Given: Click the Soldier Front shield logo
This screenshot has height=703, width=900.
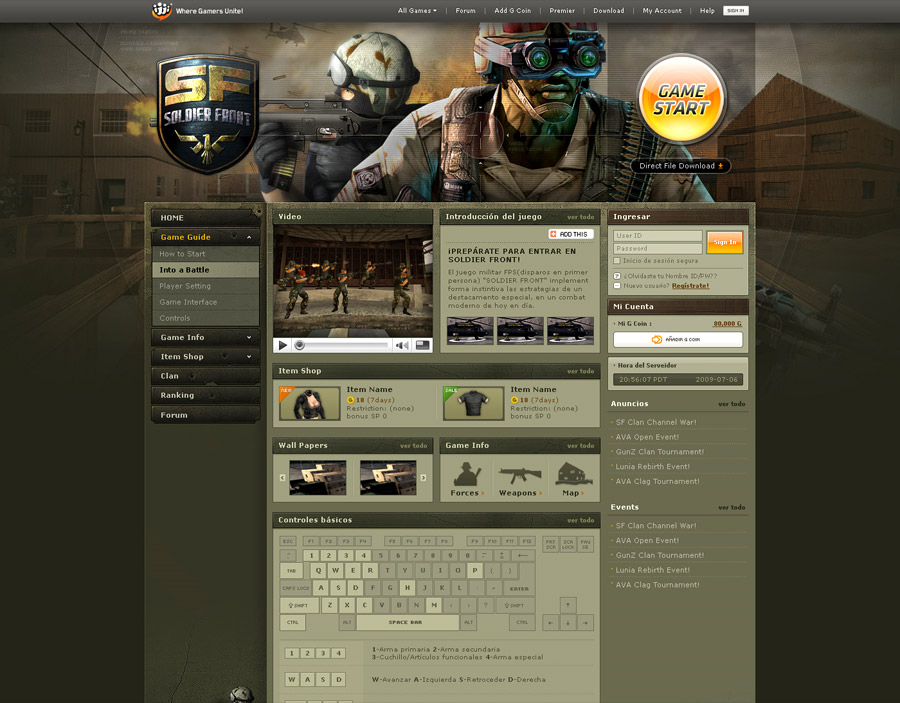Looking at the screenshot, I should (207, 114).
